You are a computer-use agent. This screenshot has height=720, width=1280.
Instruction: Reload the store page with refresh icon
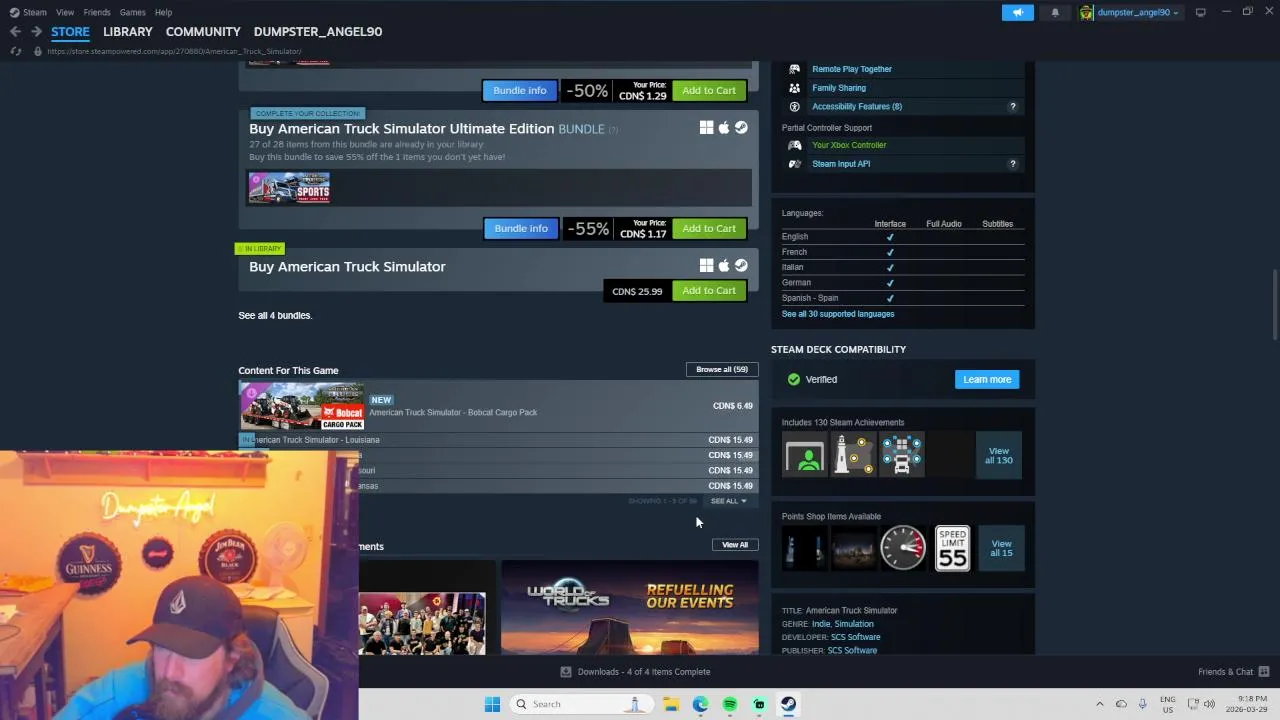(x=15, y=51)
